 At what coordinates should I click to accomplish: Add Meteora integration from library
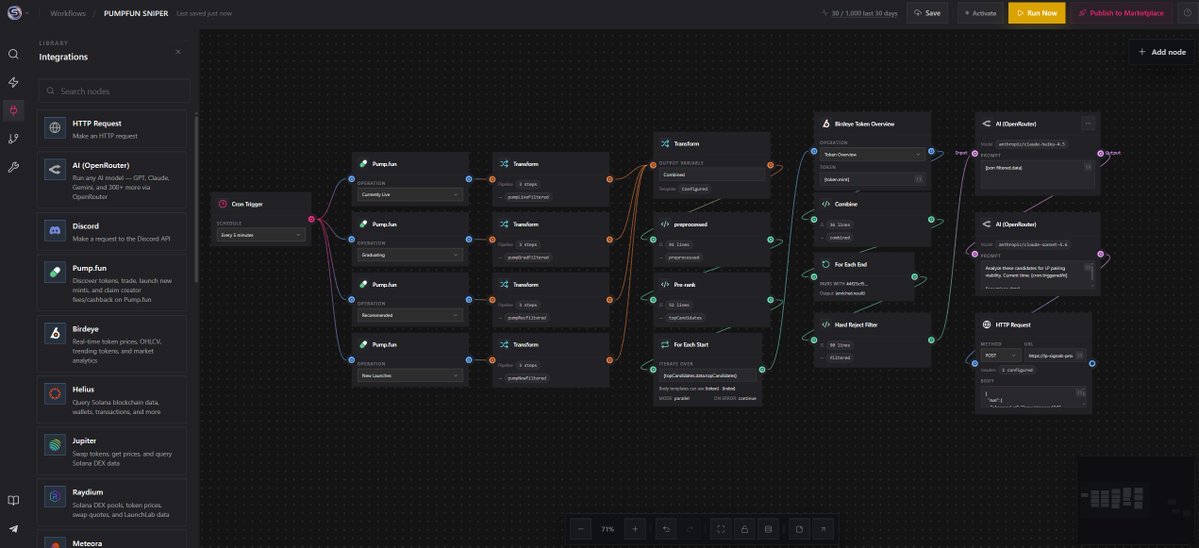pyautogui.click(x=112, y=540)
